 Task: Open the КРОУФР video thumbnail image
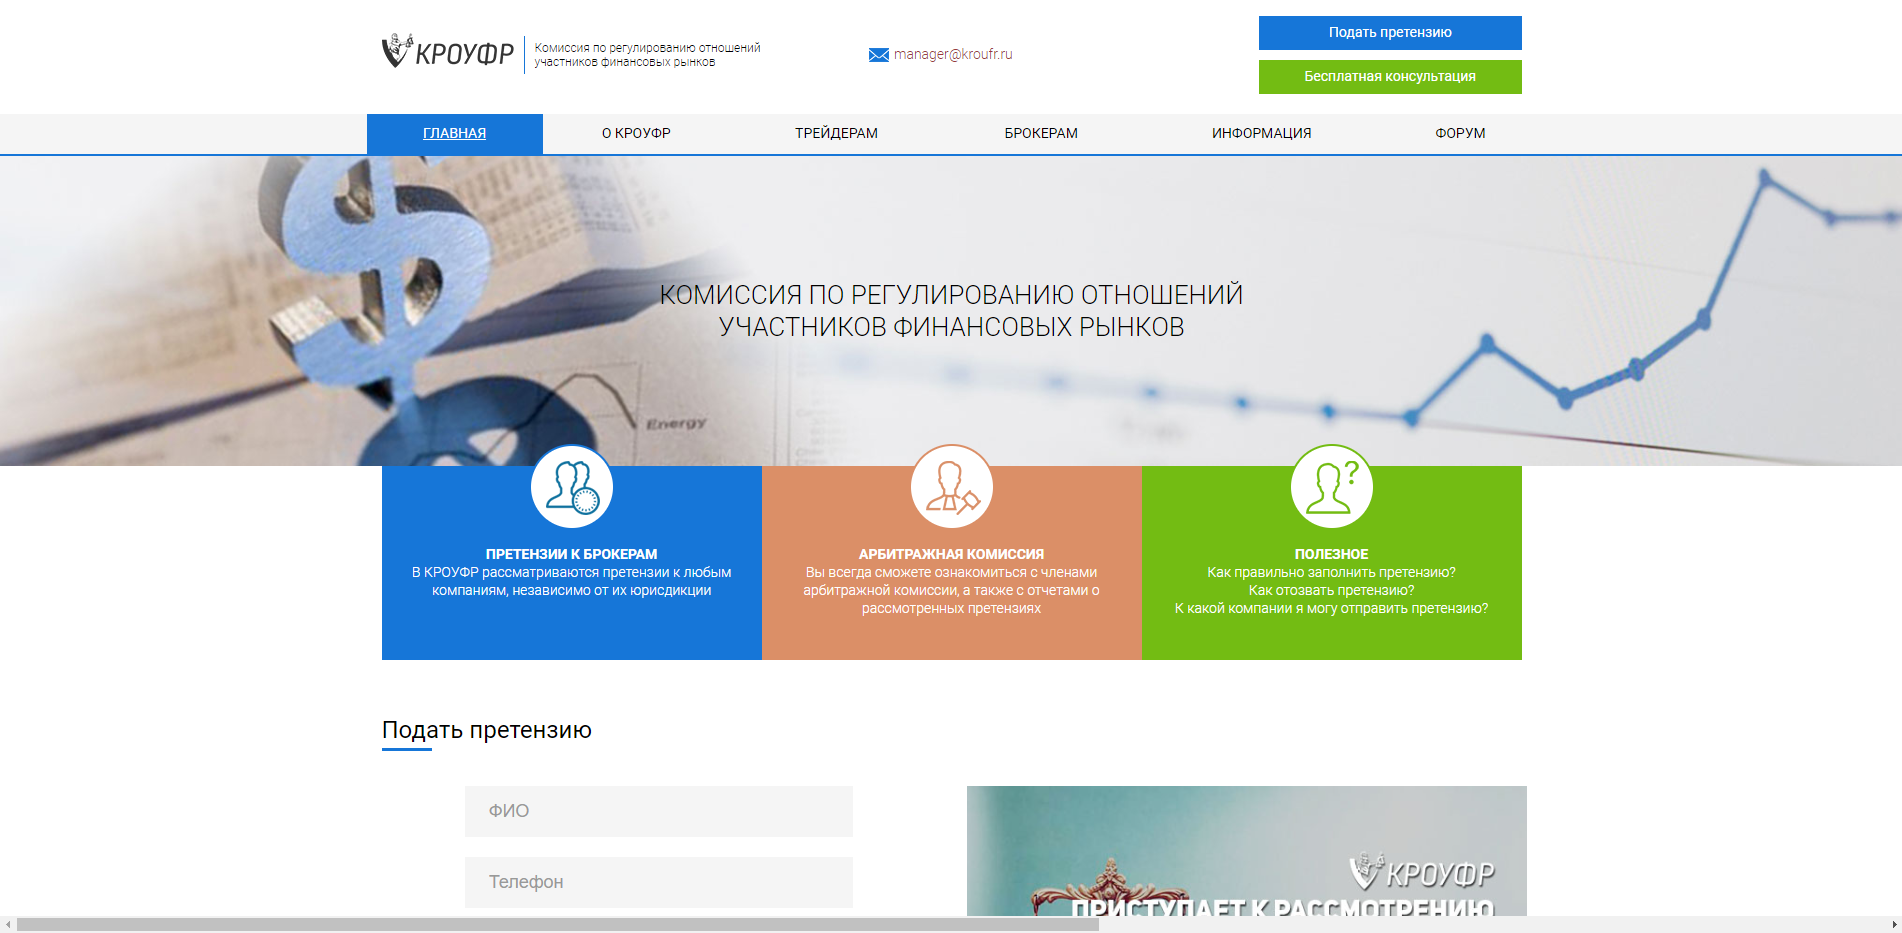pyautogui.click(x=1247, y=851)
